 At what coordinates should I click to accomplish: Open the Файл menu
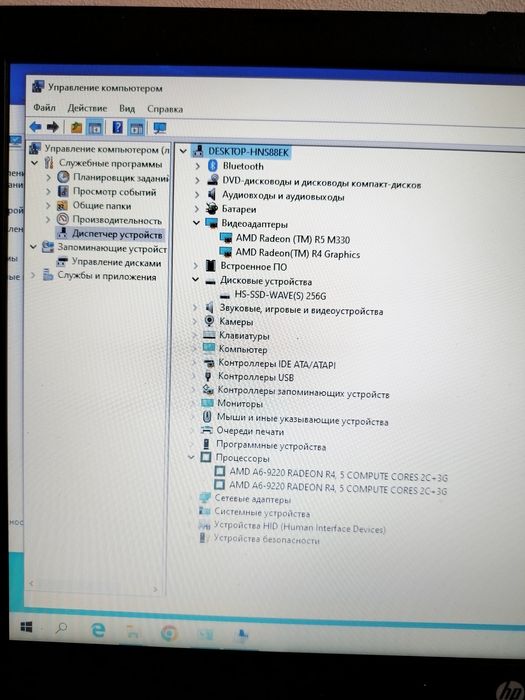[44, 108]
